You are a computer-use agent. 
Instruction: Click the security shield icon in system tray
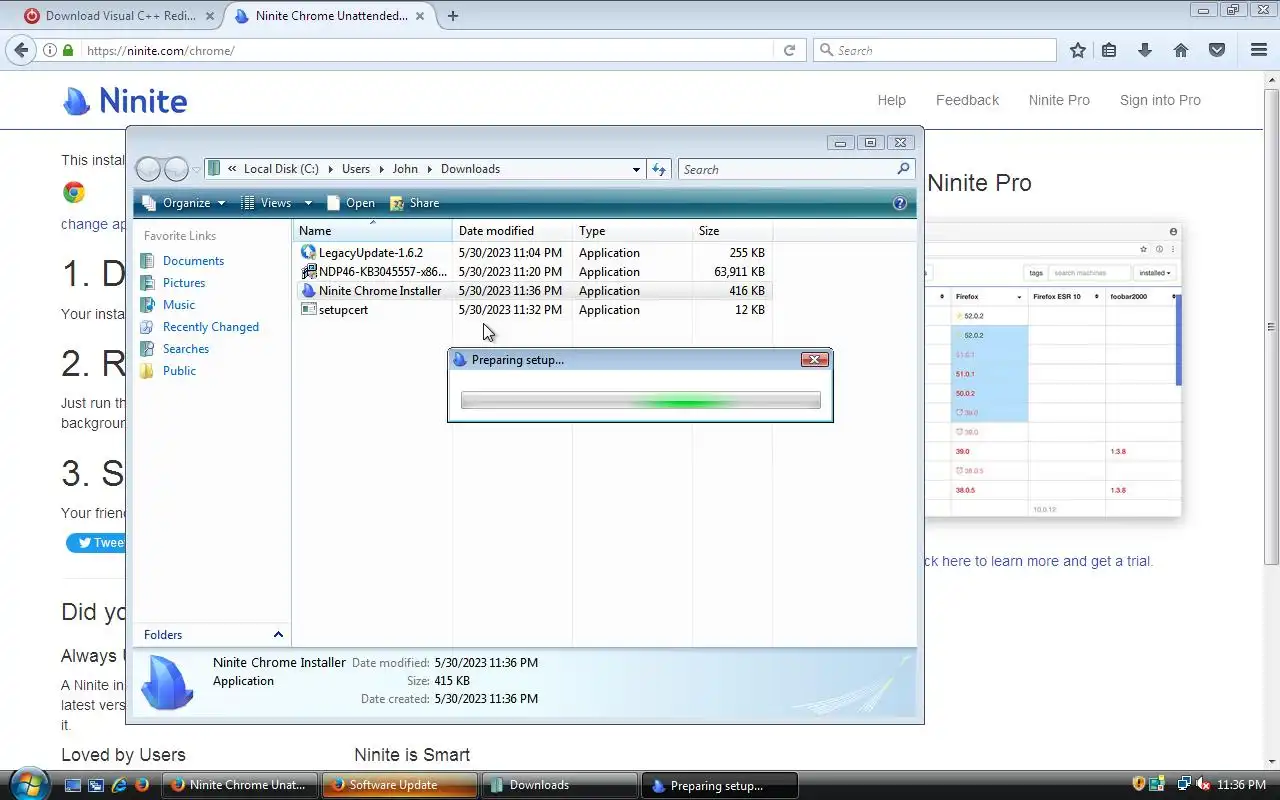pos(1138,785)
